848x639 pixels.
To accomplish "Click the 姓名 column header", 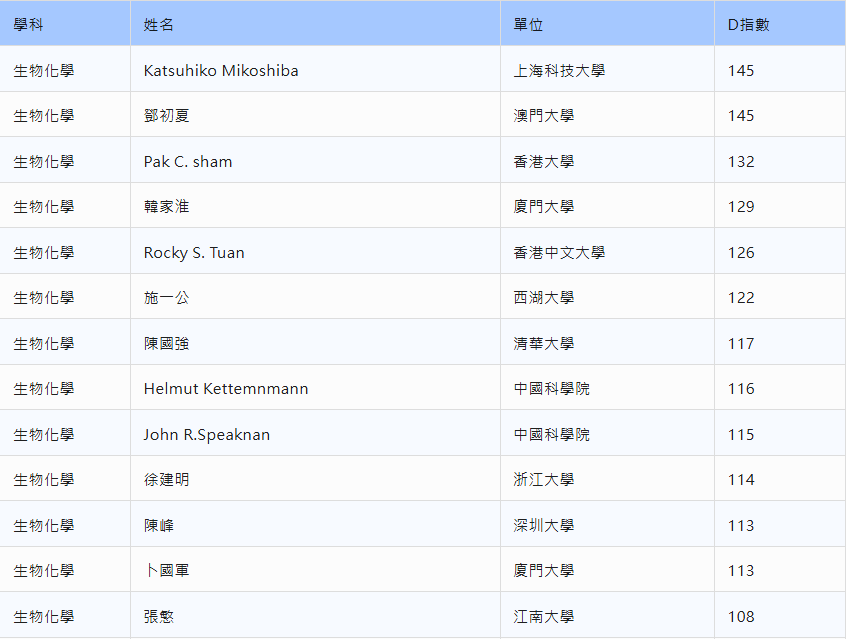I will click(x=159, y=25).
